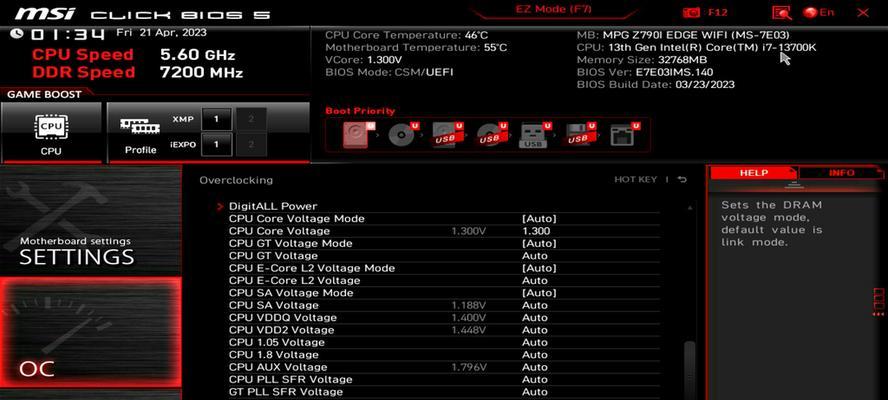
Task: Select the network boot device icon
Action: point(624,135)
